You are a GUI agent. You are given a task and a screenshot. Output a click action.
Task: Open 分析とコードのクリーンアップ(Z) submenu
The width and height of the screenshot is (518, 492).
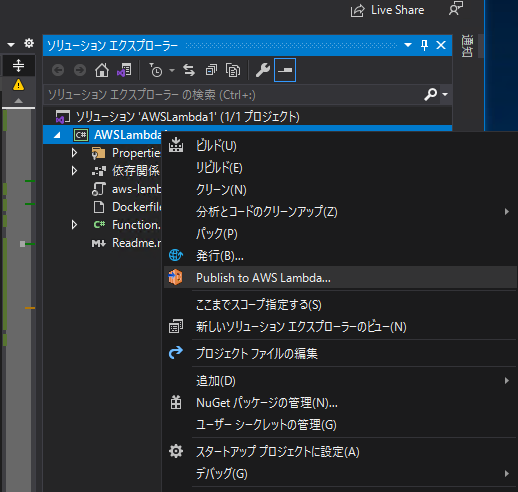point(340,212)
